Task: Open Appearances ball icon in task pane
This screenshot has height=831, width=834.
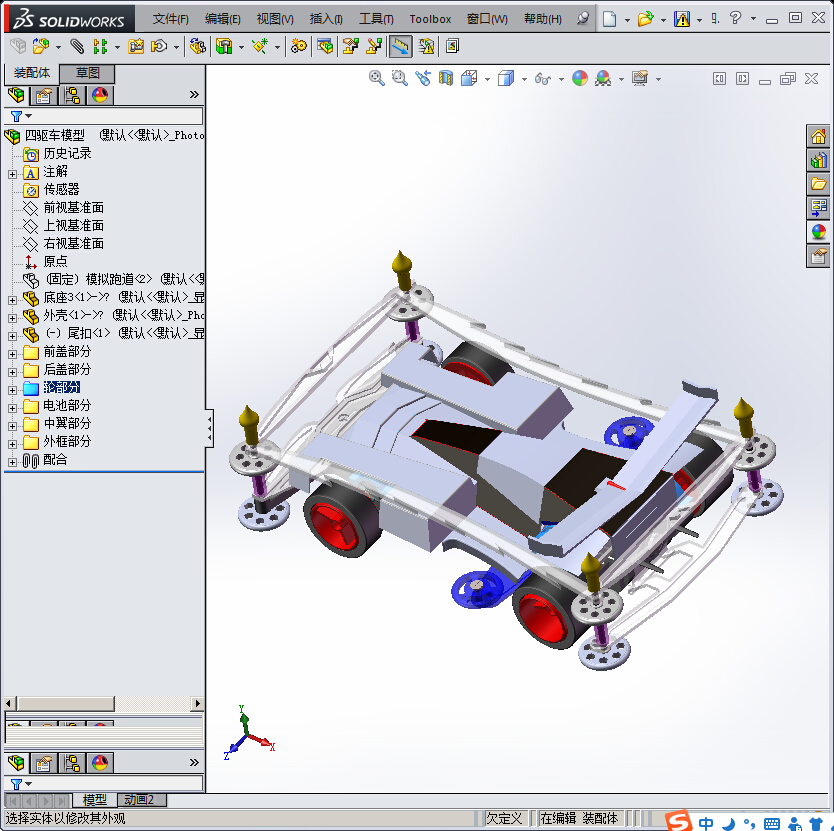Action: 818,232
